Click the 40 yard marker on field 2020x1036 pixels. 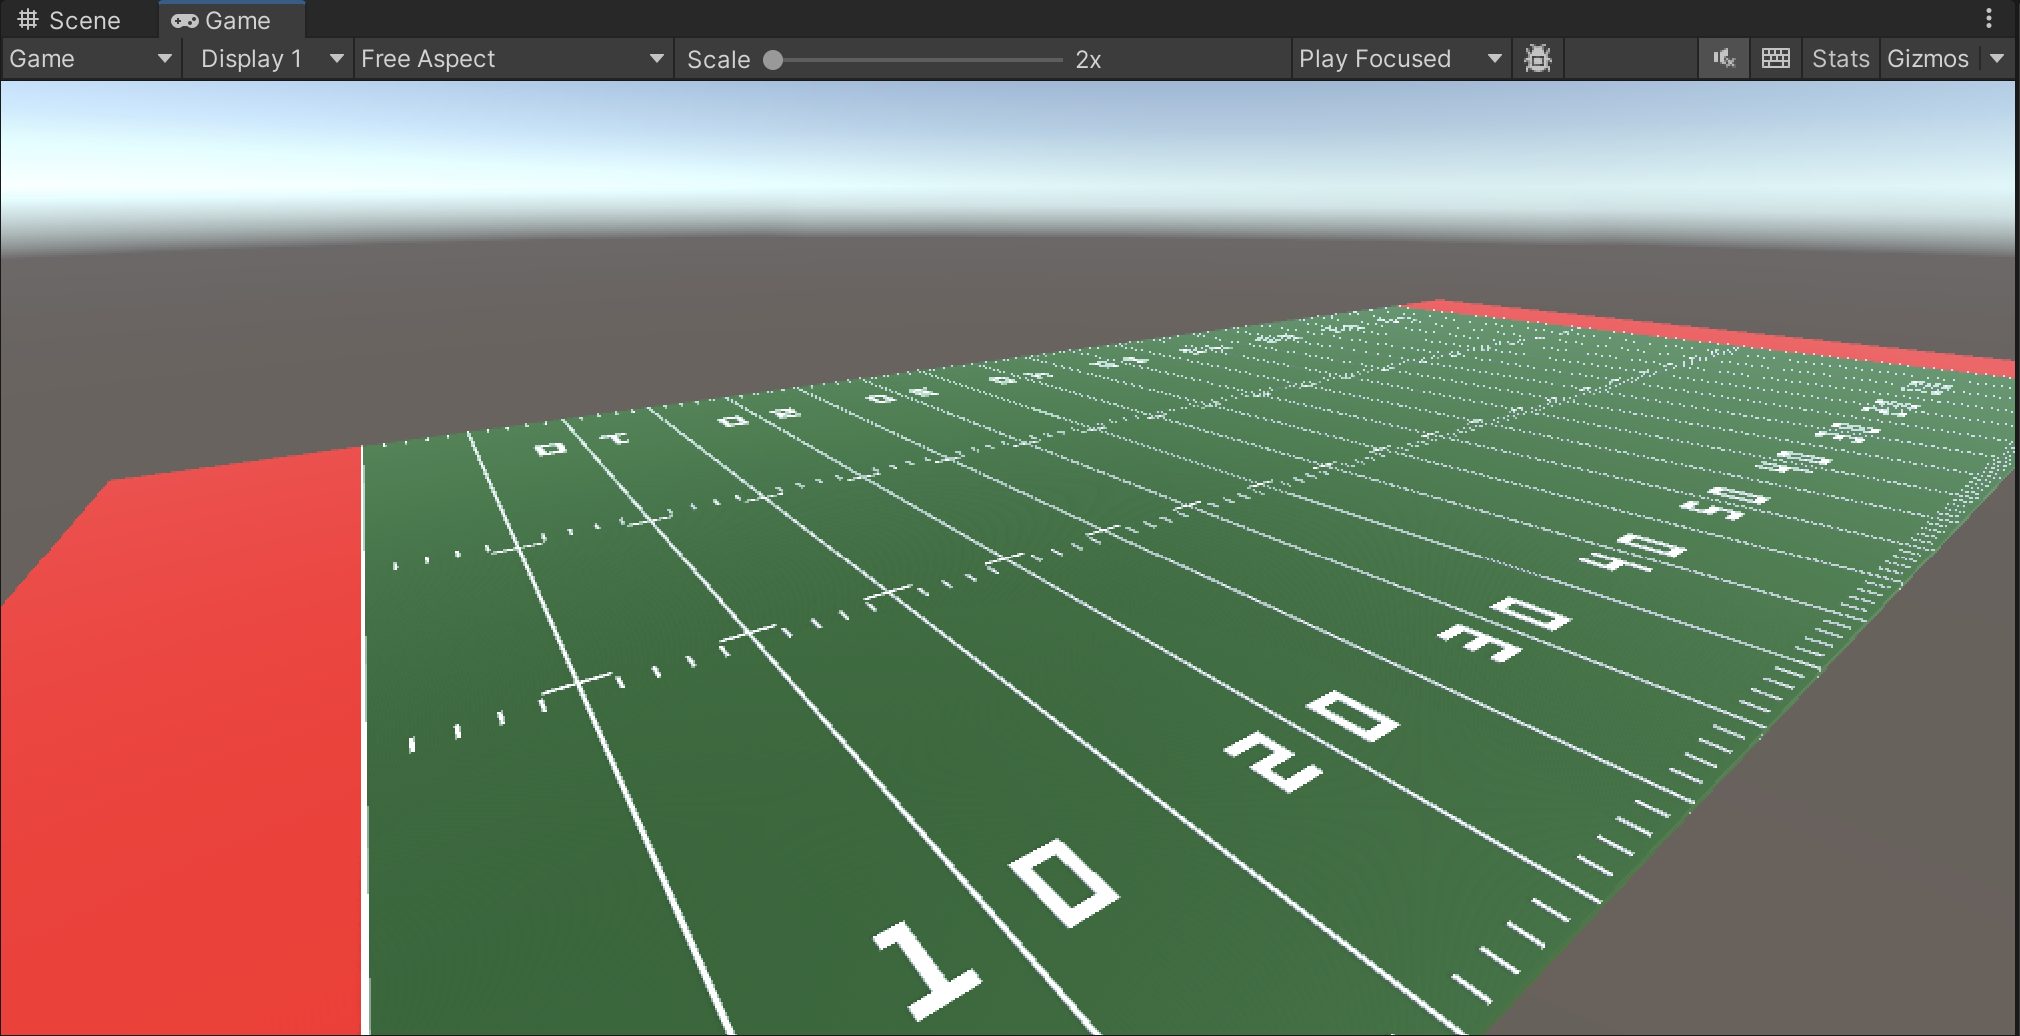(x=1633, y=553)
